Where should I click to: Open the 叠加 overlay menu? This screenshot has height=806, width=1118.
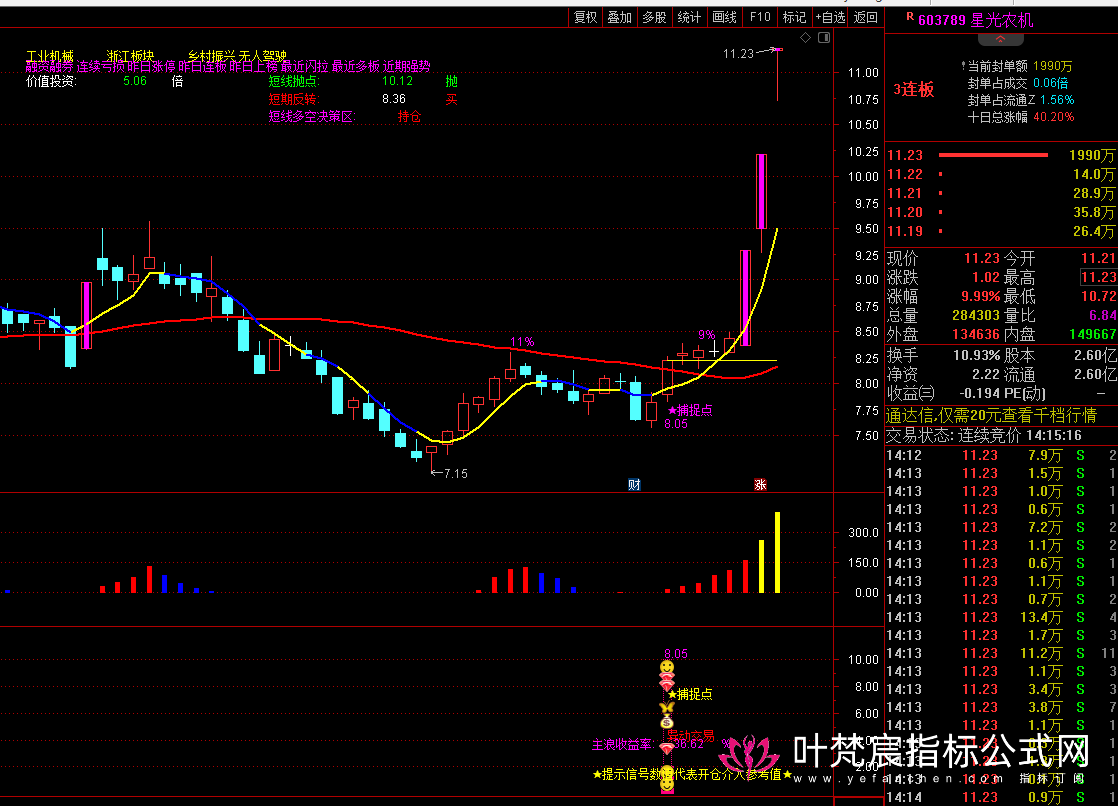(x=620, y=17)
